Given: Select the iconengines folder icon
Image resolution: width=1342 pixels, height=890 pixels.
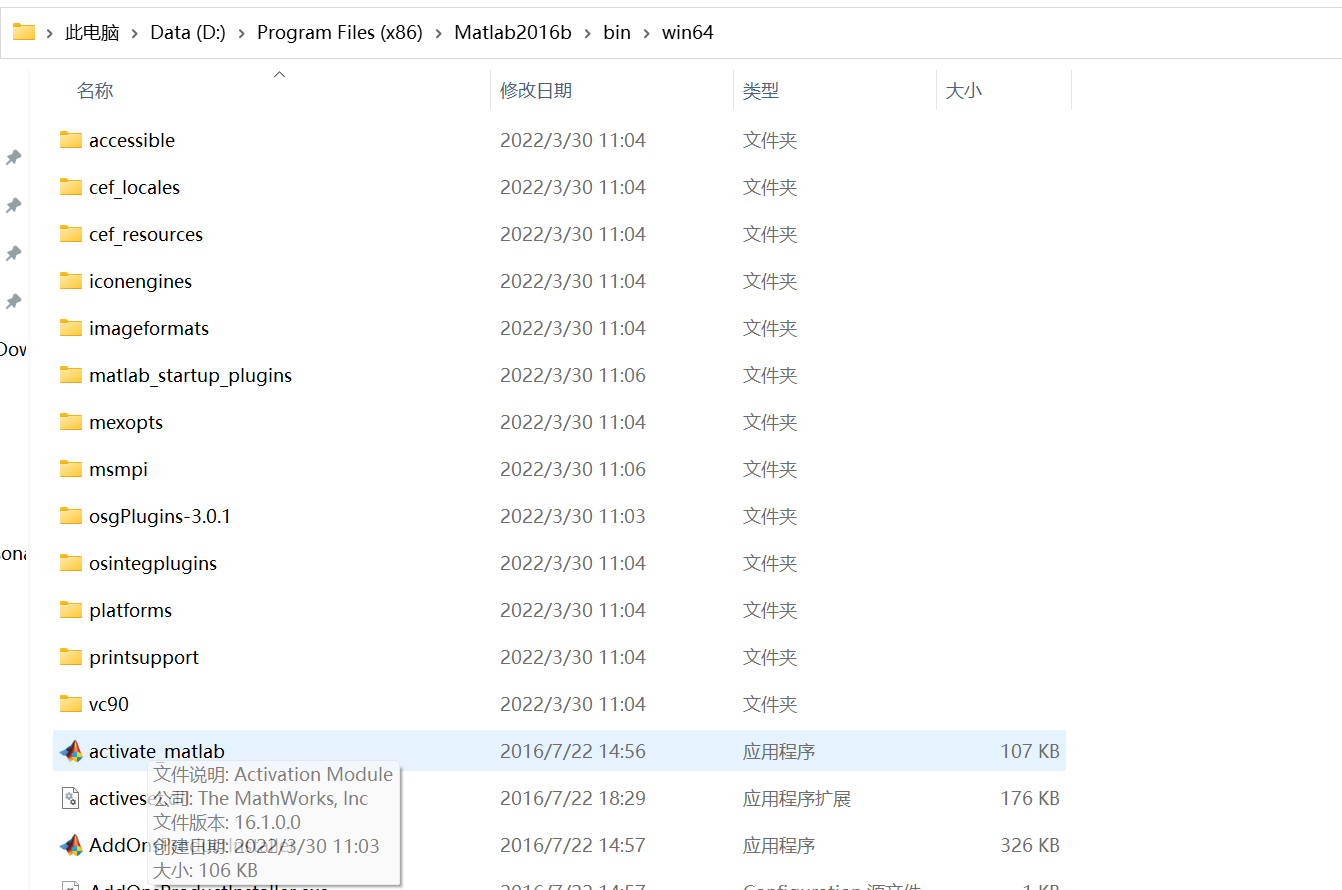Looking at the screenshot, I should (70, 281).
